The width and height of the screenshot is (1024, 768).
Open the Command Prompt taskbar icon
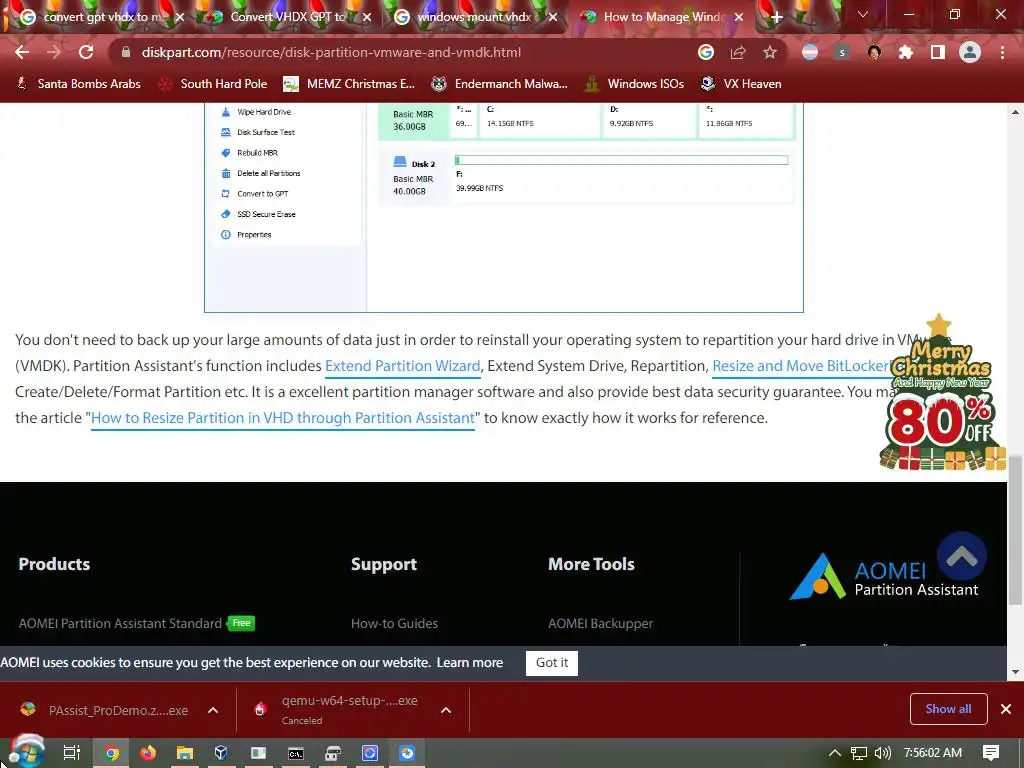(x=296, y=753)
